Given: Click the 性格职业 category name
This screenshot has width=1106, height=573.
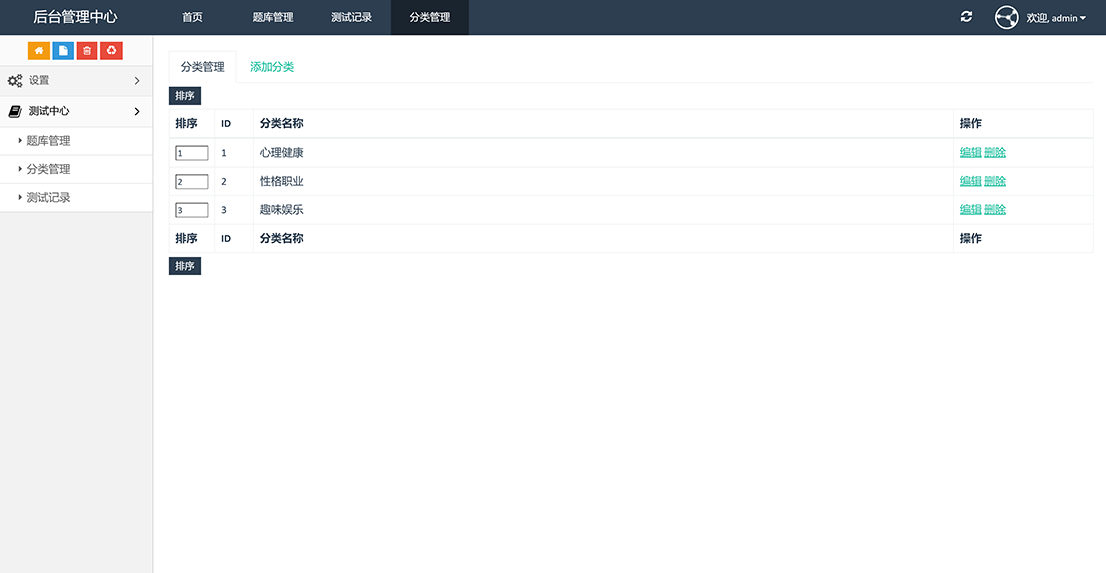Looking at the screenshot, I should (281, 181).
